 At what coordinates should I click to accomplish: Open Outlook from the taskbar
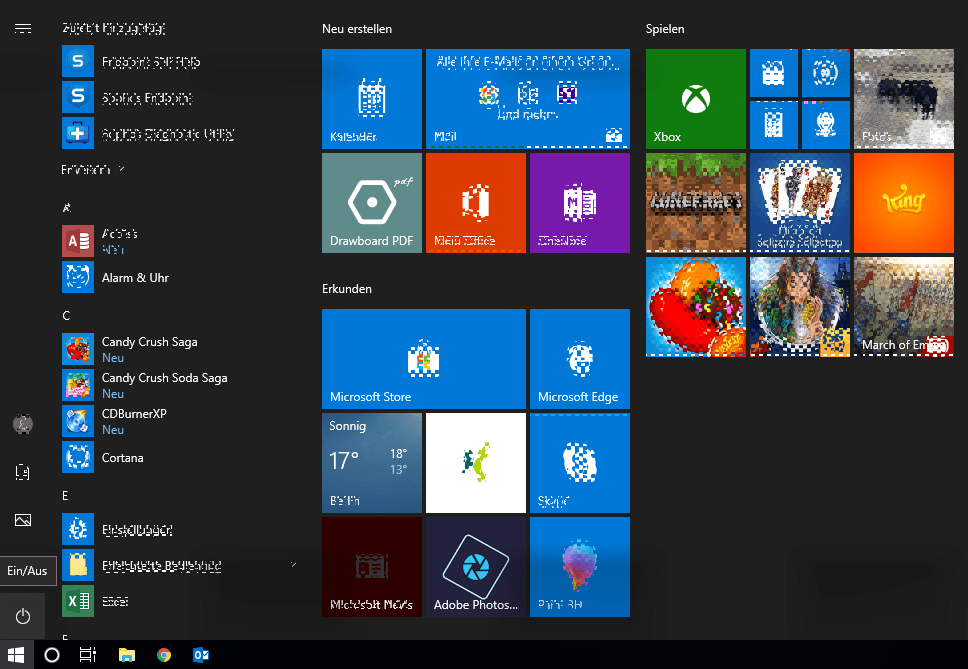(201, 655)
